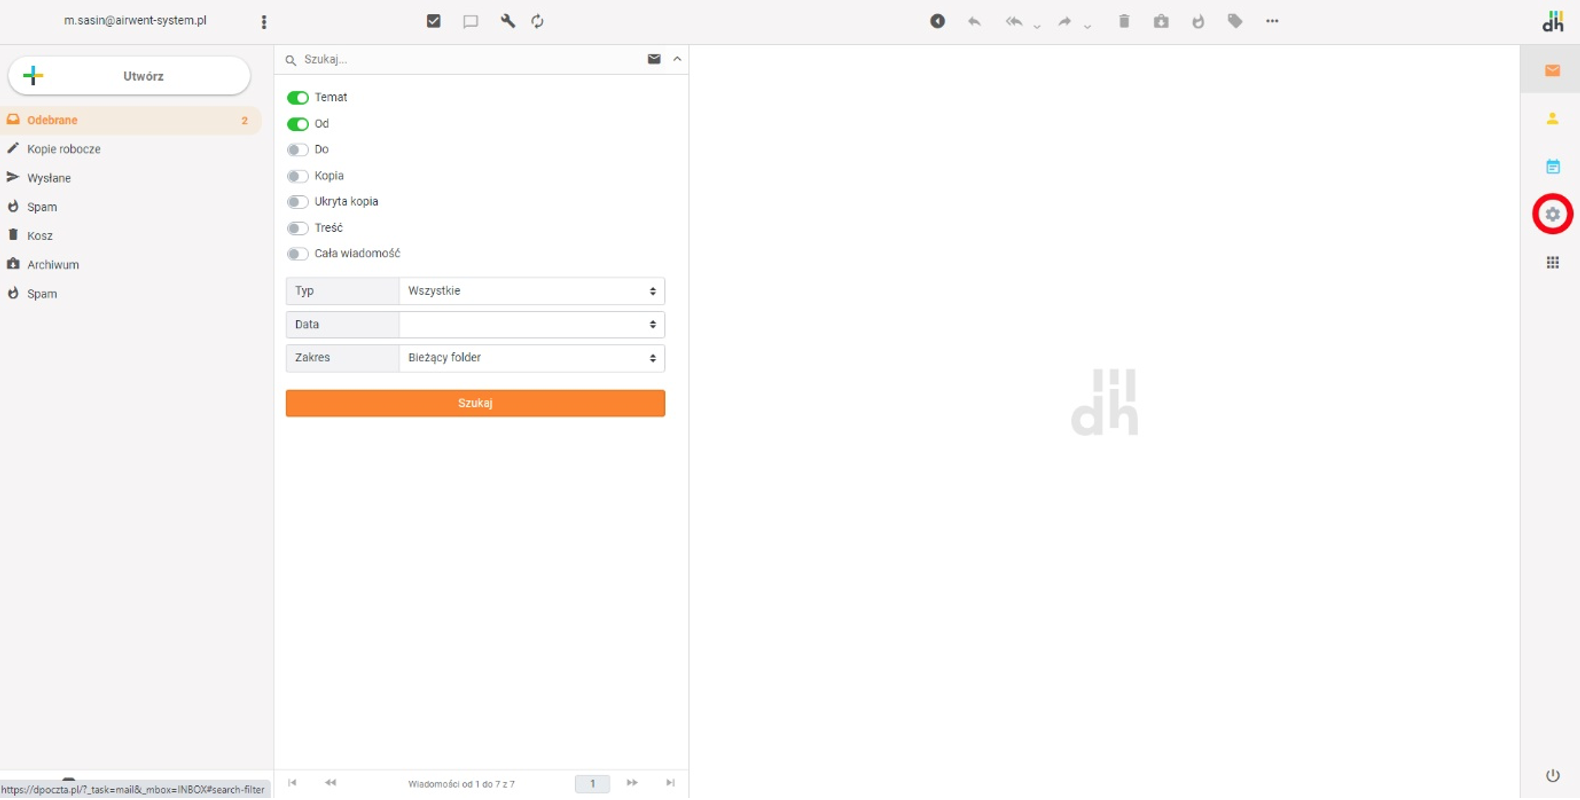Enable the Treść search toggle

298,228
